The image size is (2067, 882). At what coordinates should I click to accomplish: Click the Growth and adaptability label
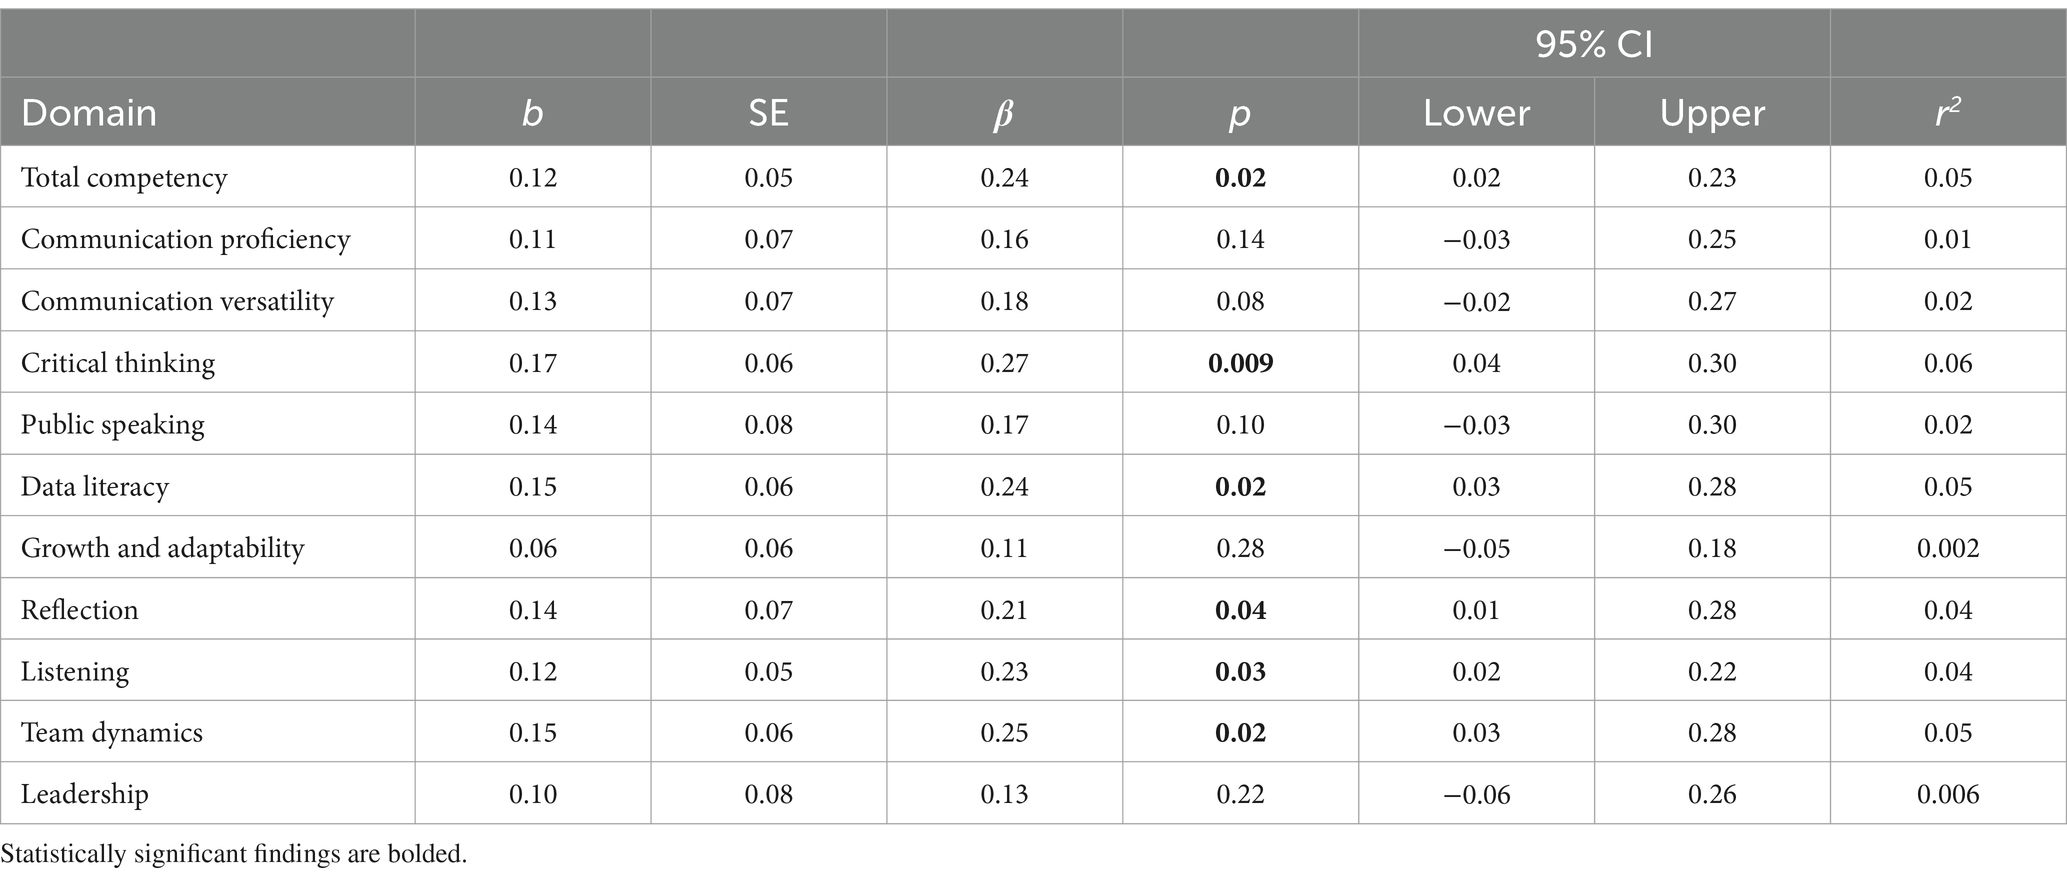(162, 548)
